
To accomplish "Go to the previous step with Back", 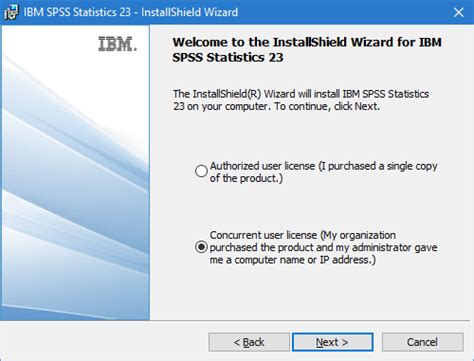I will pyautogui.click(x=249, y=342).
